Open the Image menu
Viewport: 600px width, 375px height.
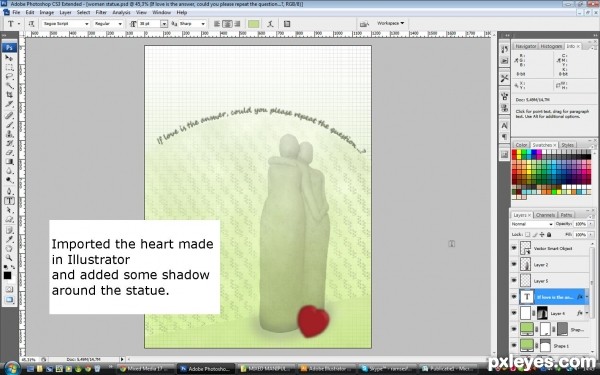point(46,12)
